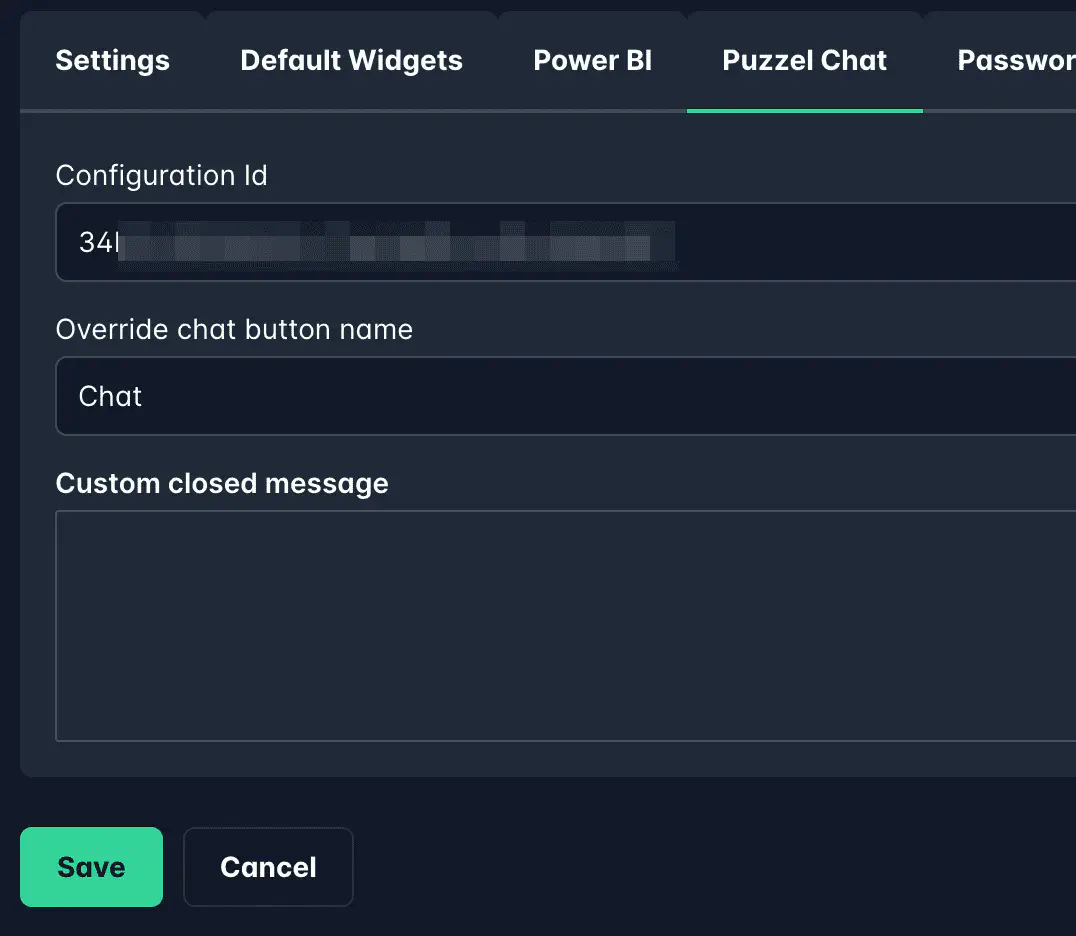
Task: Open the Default Widgets tab
Action: click(351, 60)
